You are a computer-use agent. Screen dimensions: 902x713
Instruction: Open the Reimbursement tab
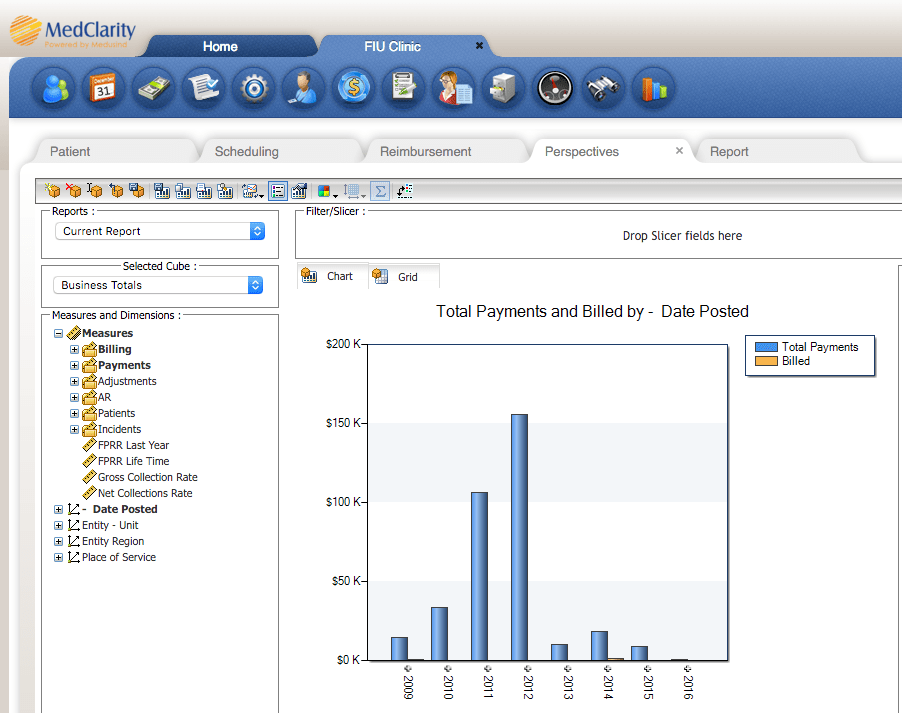[x=425, y=152]
